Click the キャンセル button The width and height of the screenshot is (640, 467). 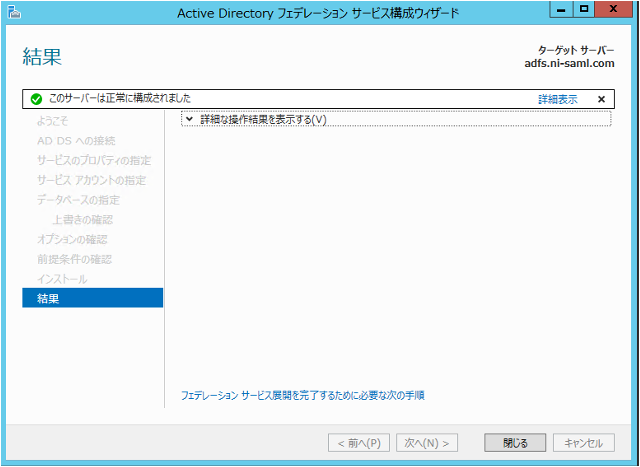(x=584, y=443)
